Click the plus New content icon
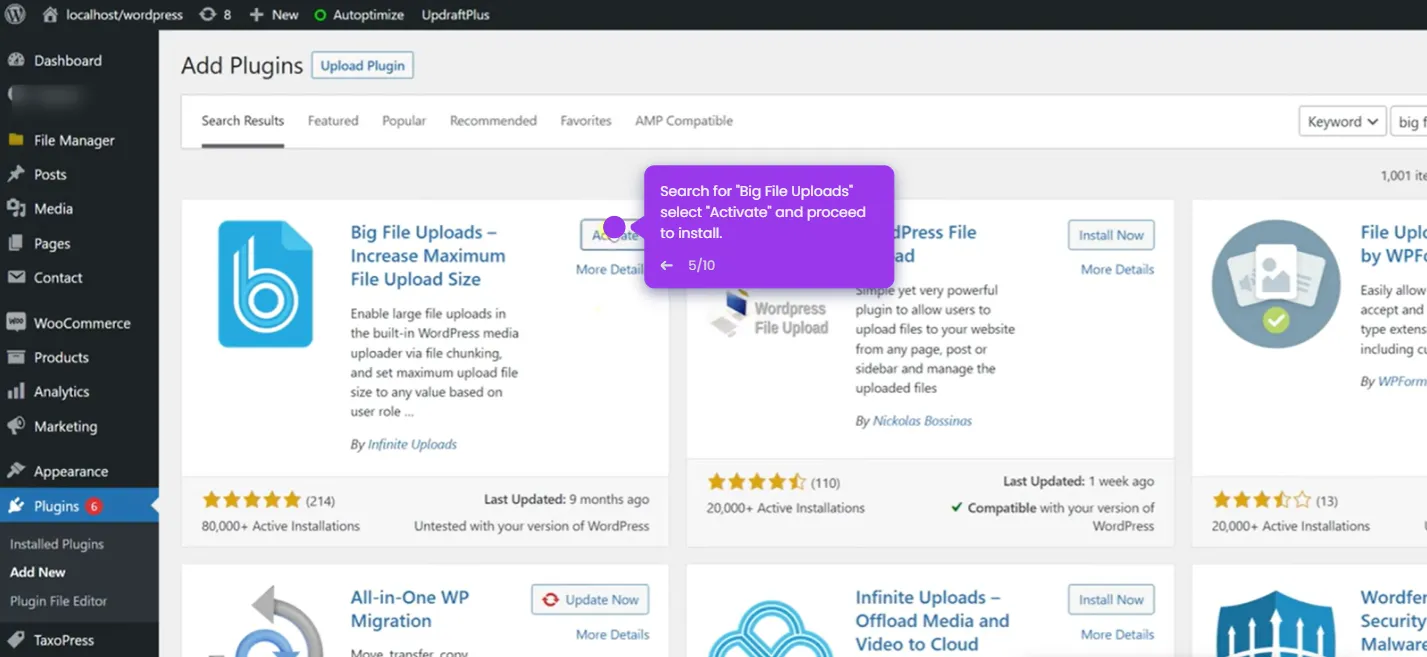The height and width of the screenshot is (657, 1427). pyautogui.click(x=257, y=15)
